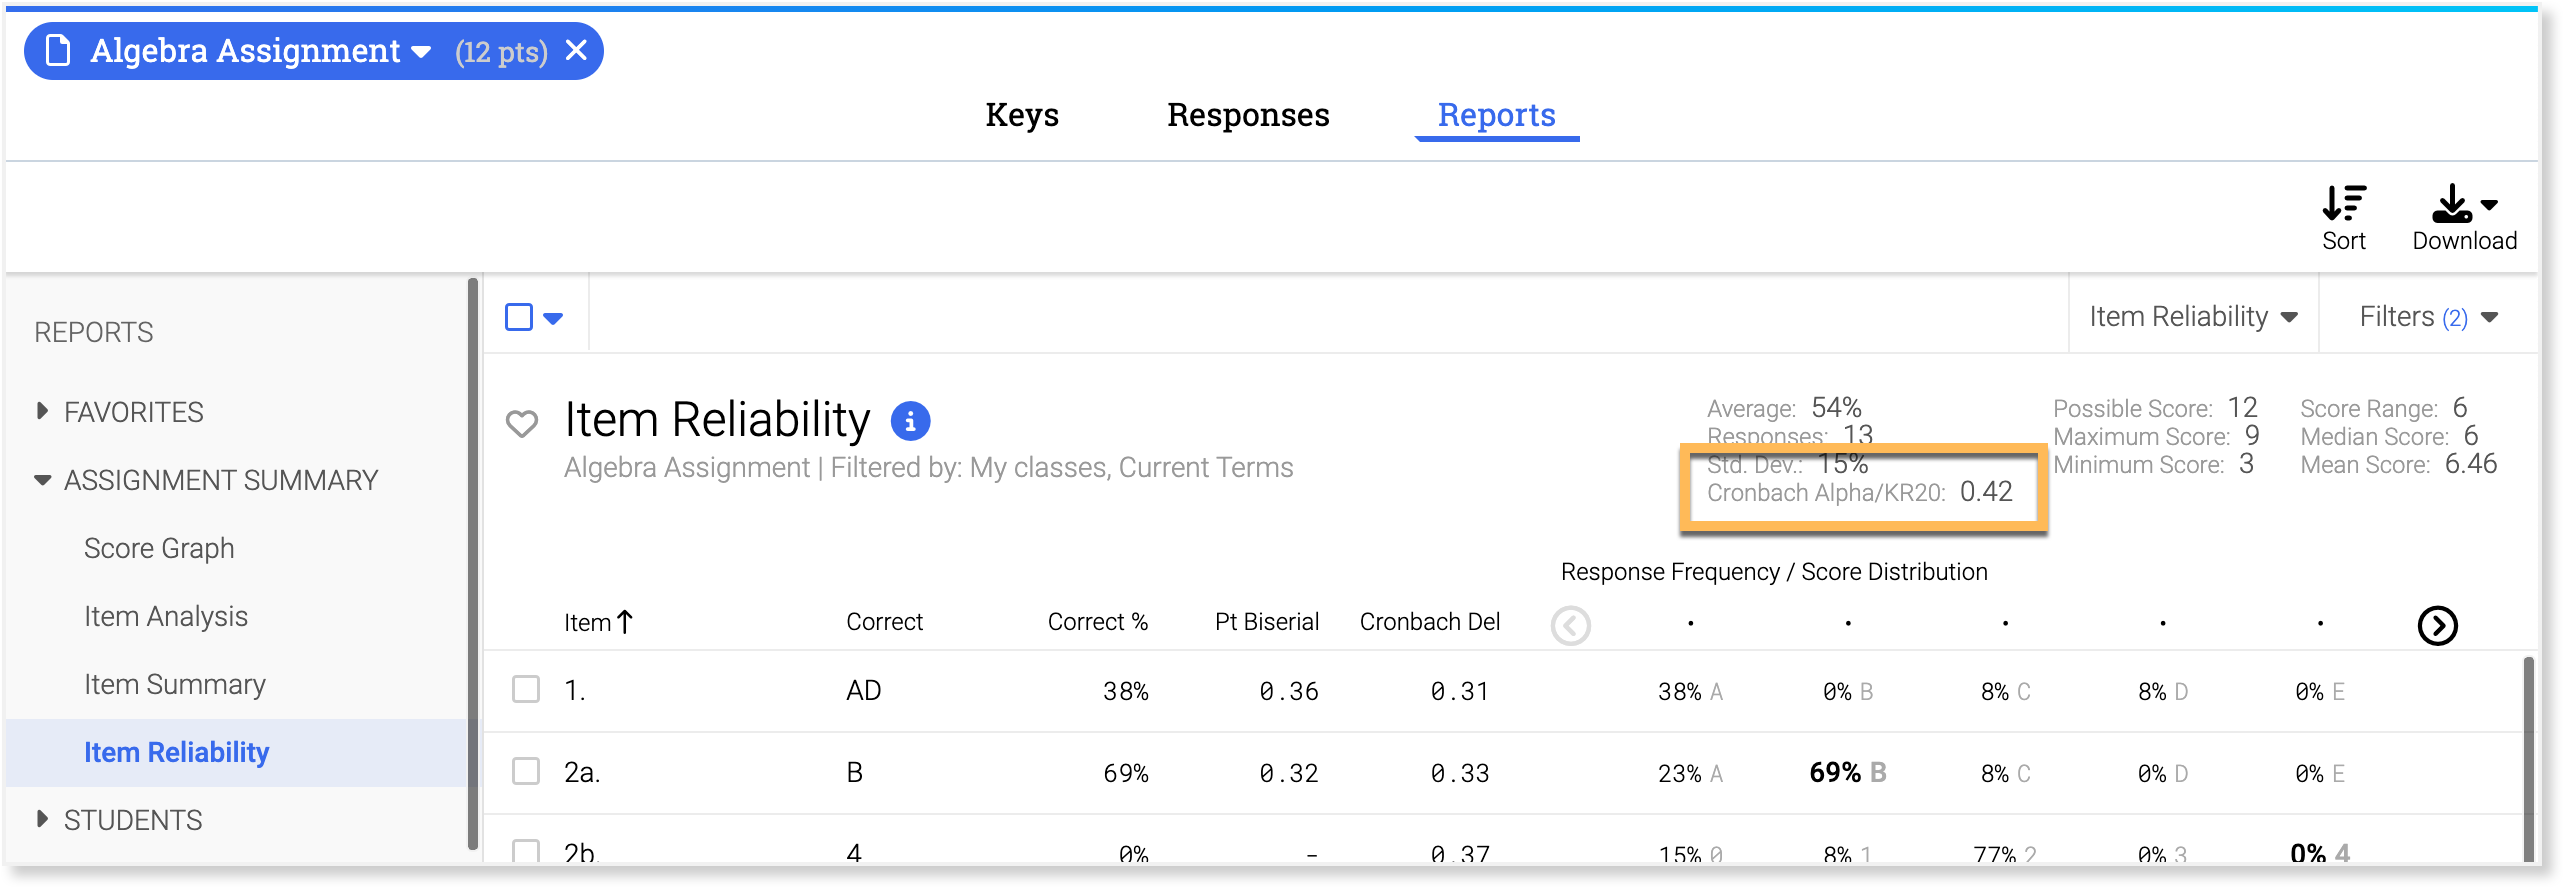Image resolution: width=2564 pixels, height=888 pixels.
Task: Switch to the Responses tab
Action: point(1248,115)
